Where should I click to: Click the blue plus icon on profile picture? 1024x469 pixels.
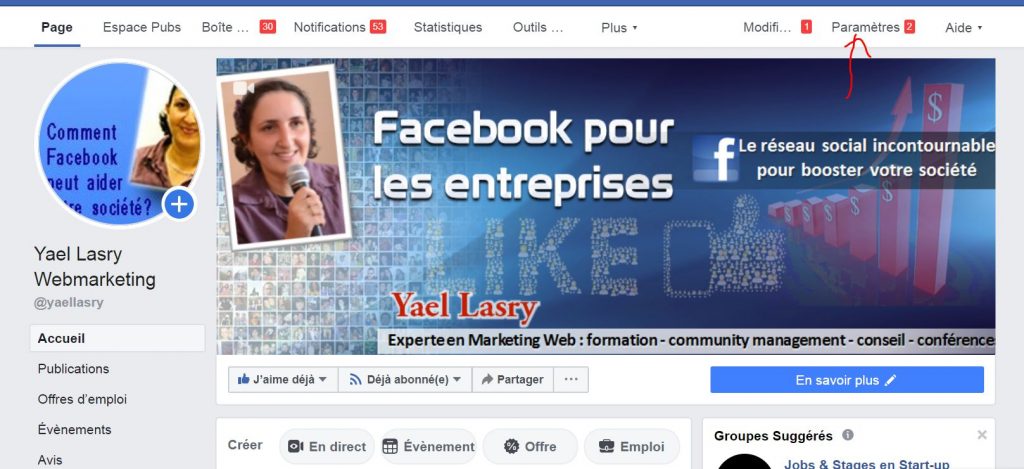(x=179, y=204)
